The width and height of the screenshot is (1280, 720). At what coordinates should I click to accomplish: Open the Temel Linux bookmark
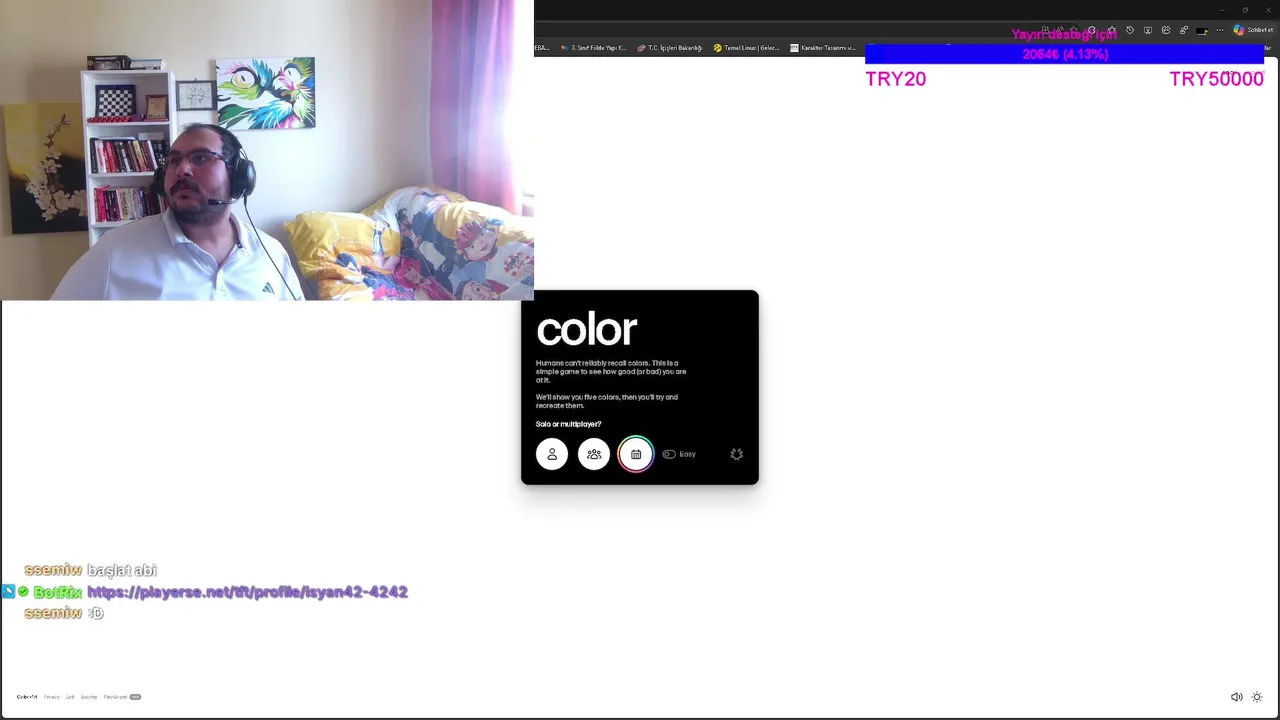tap(746, 48)
